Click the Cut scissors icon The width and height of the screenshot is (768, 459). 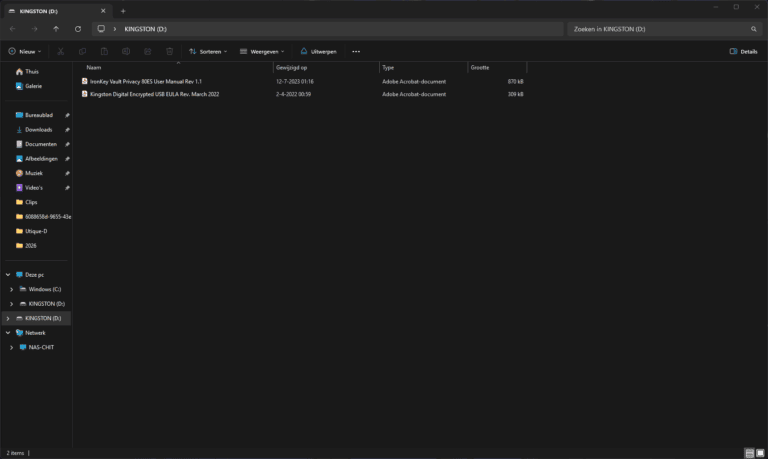[x=60, y=51]
